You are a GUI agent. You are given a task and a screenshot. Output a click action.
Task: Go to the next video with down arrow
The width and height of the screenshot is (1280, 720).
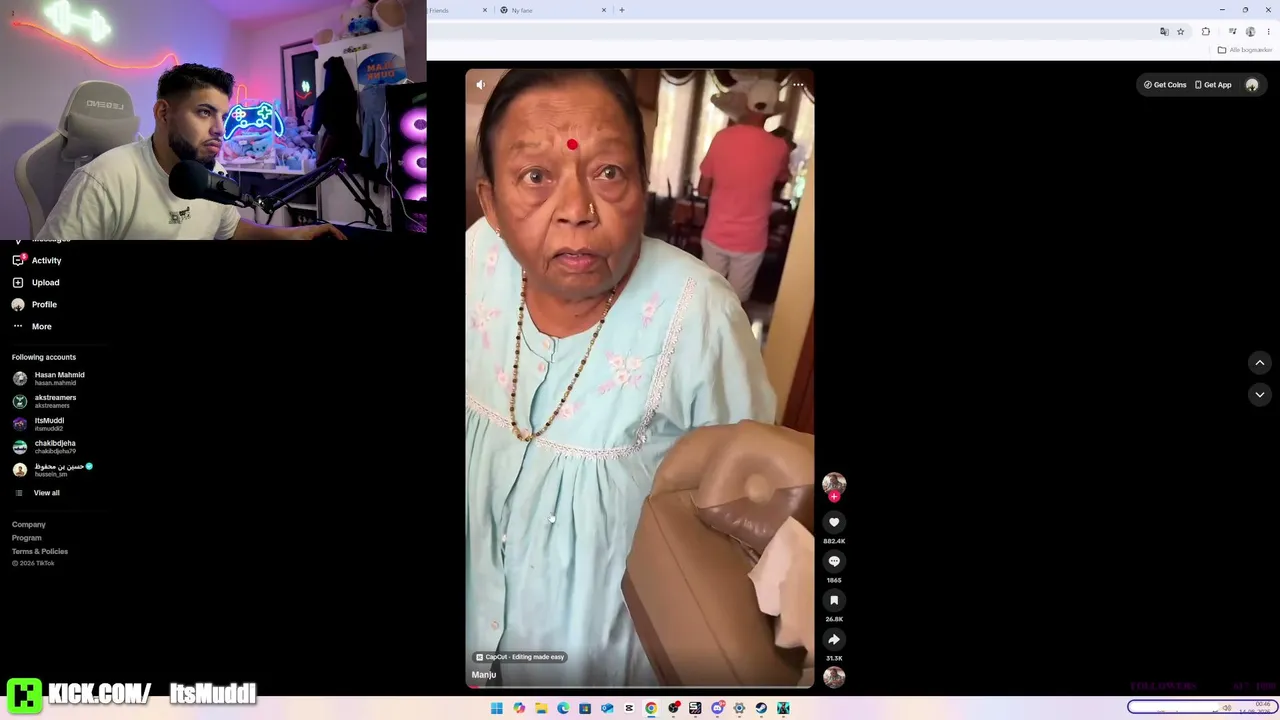coord(1260,395)
